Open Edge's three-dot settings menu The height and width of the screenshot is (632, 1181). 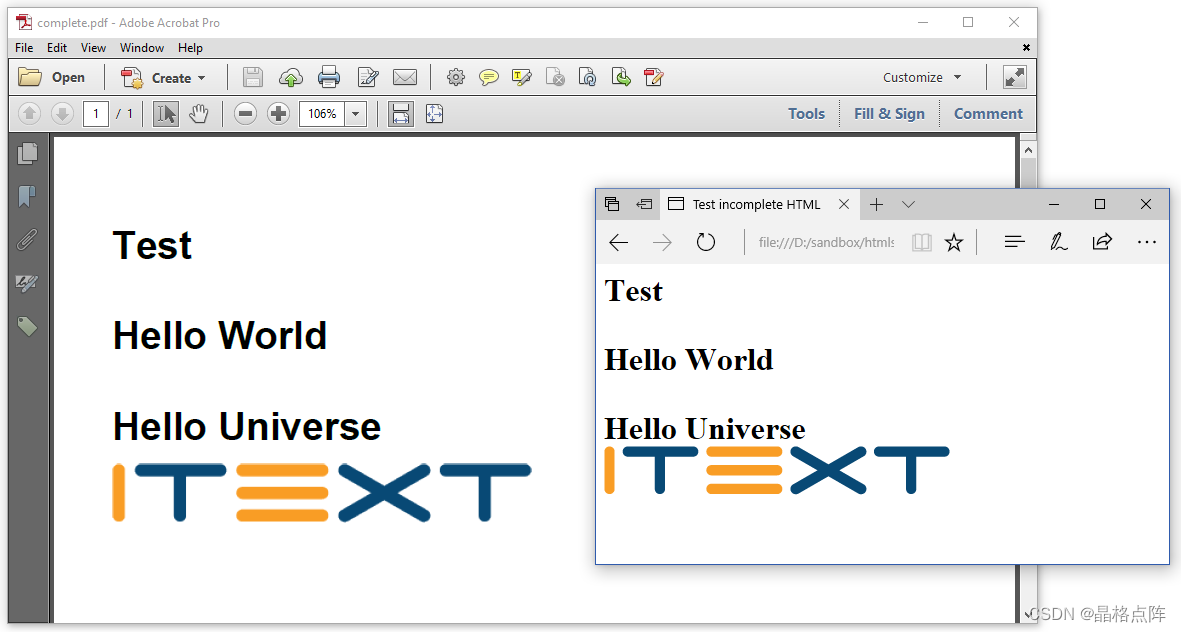pyautogui.click(x=1146, y=243)
